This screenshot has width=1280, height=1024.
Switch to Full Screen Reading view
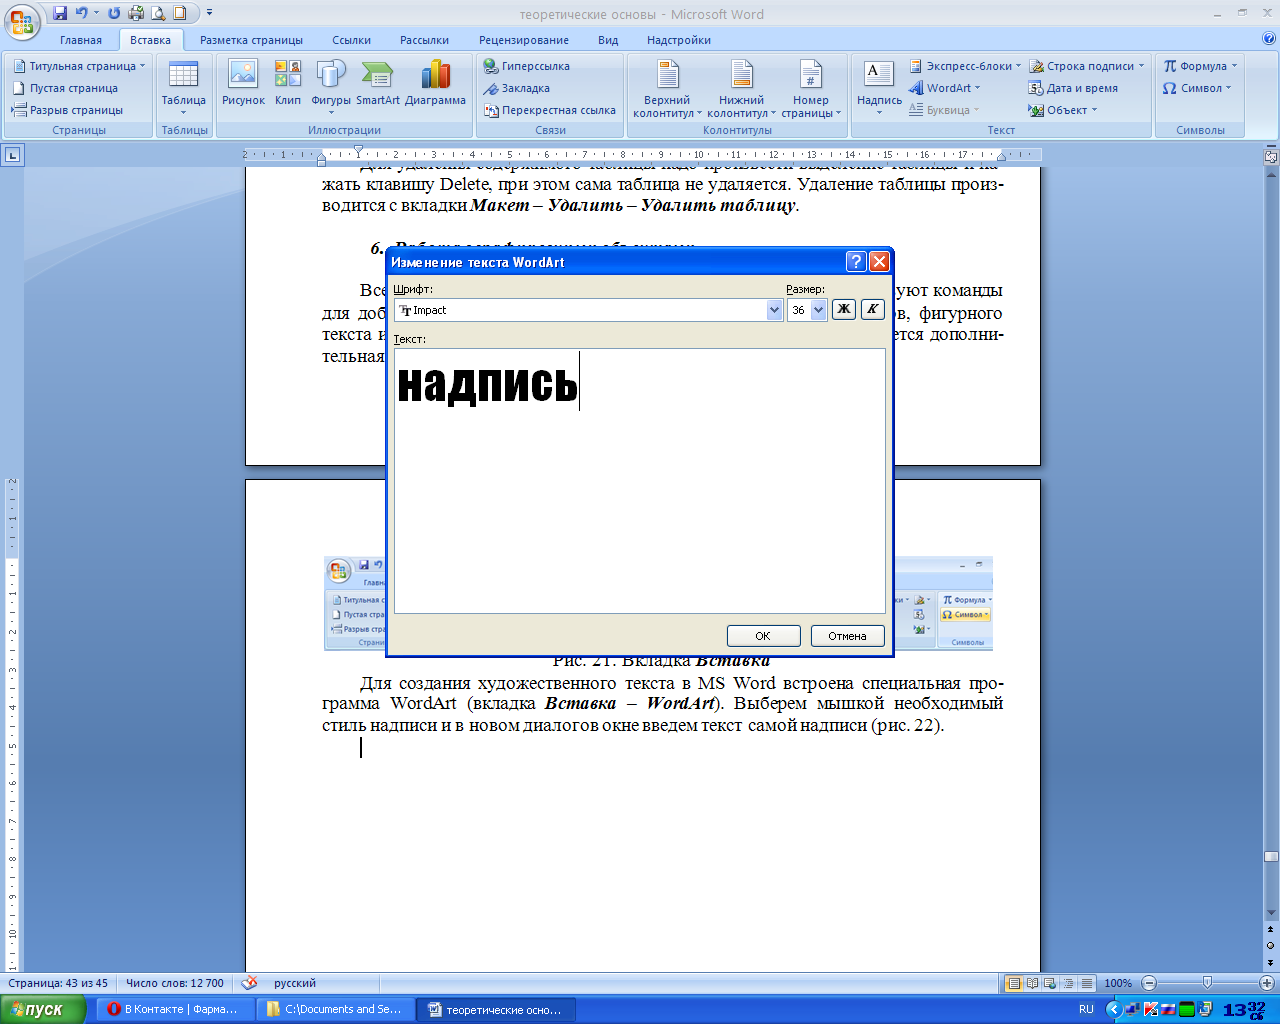click(1032, 983)
